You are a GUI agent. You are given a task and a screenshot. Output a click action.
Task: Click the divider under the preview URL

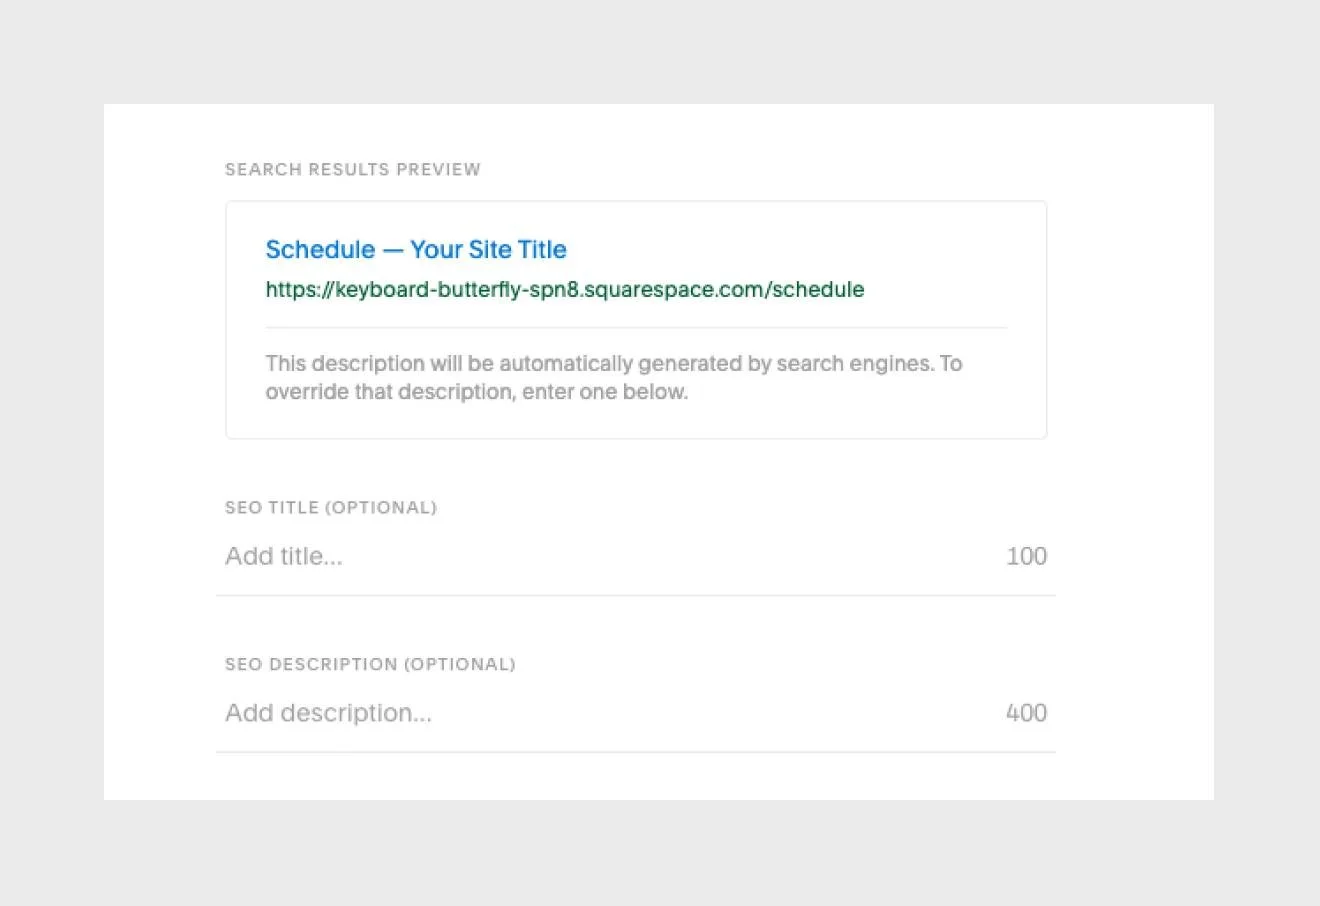[636, 327]
